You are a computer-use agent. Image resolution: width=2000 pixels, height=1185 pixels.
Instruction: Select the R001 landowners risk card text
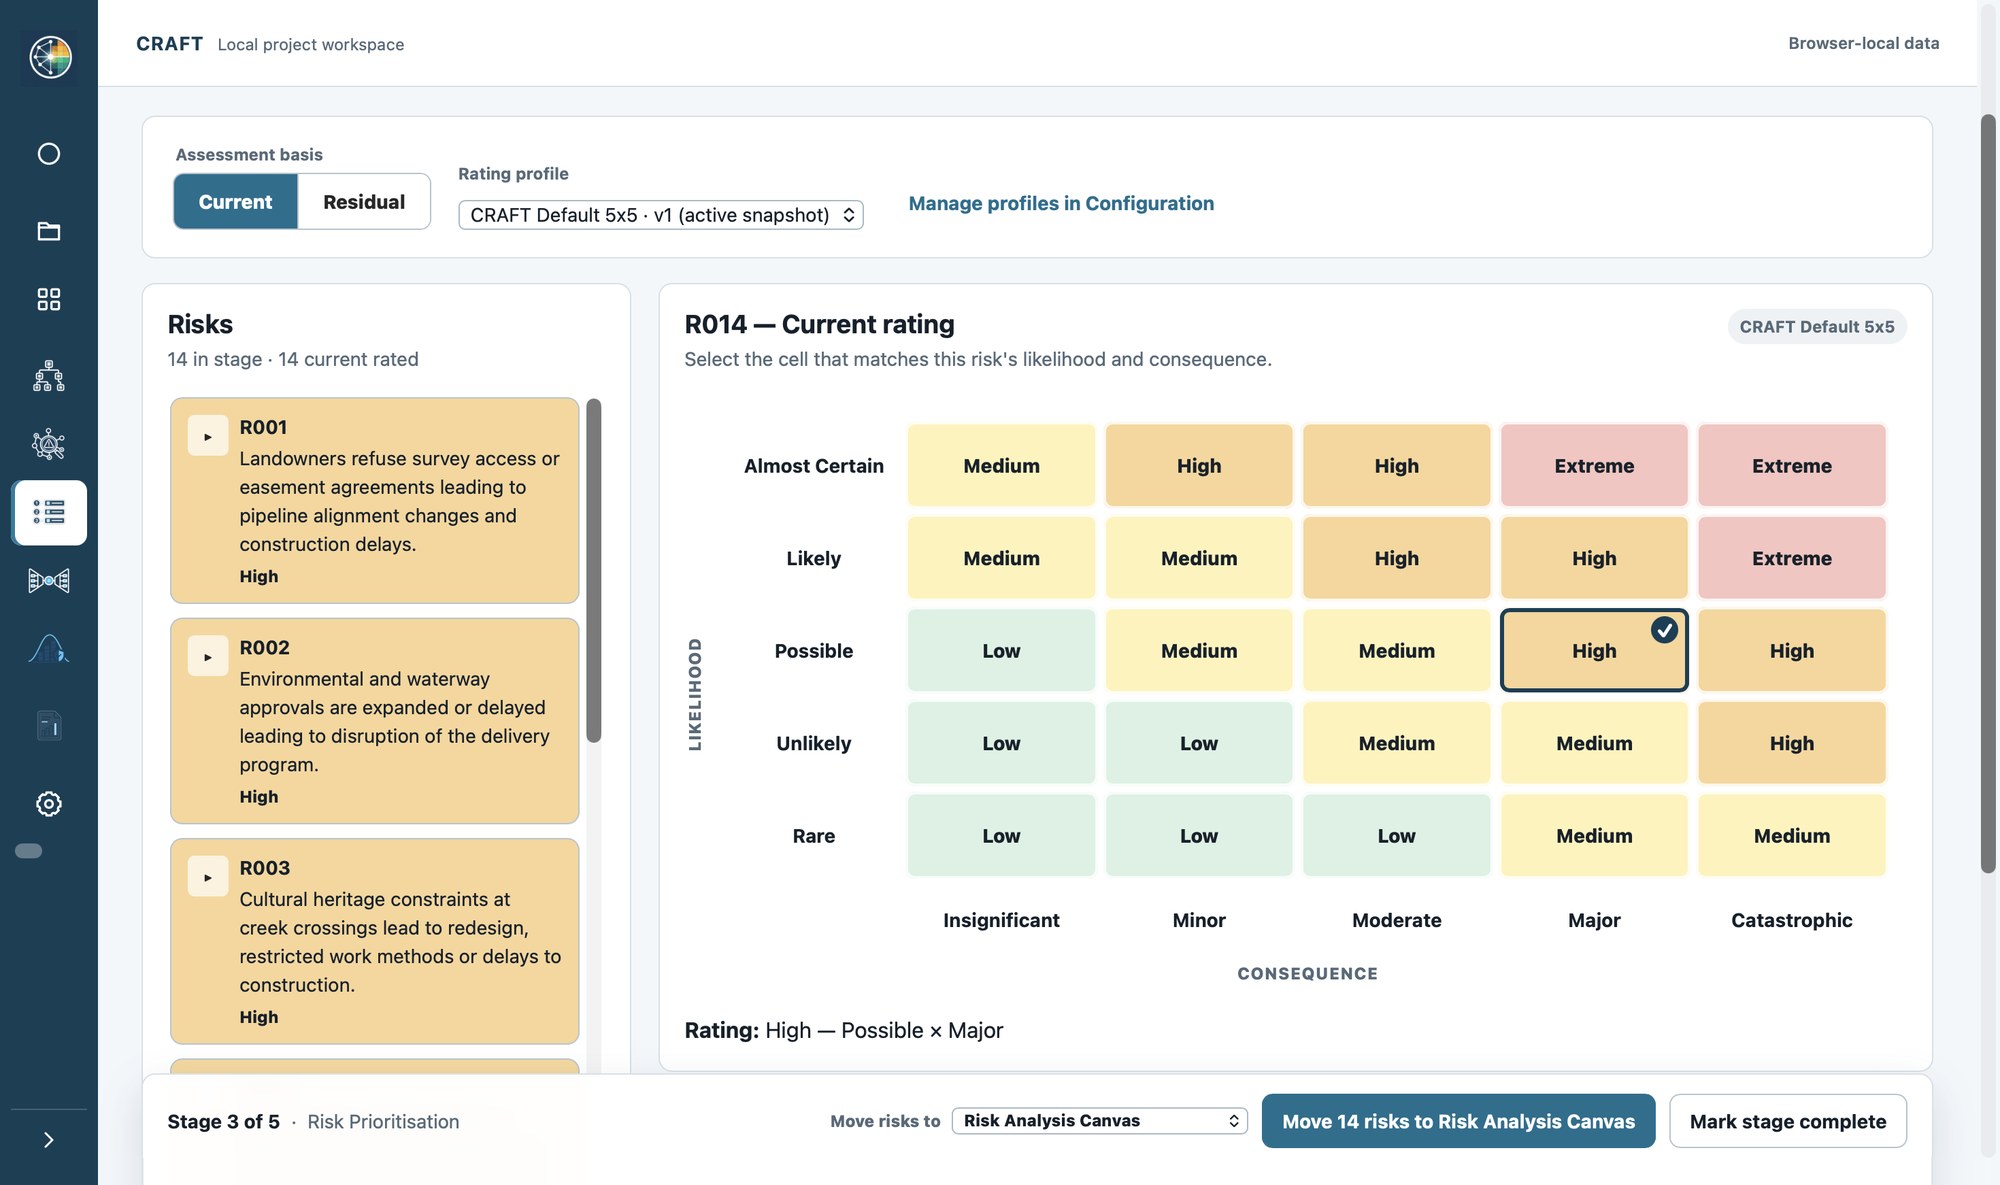(x=400, y=501)
